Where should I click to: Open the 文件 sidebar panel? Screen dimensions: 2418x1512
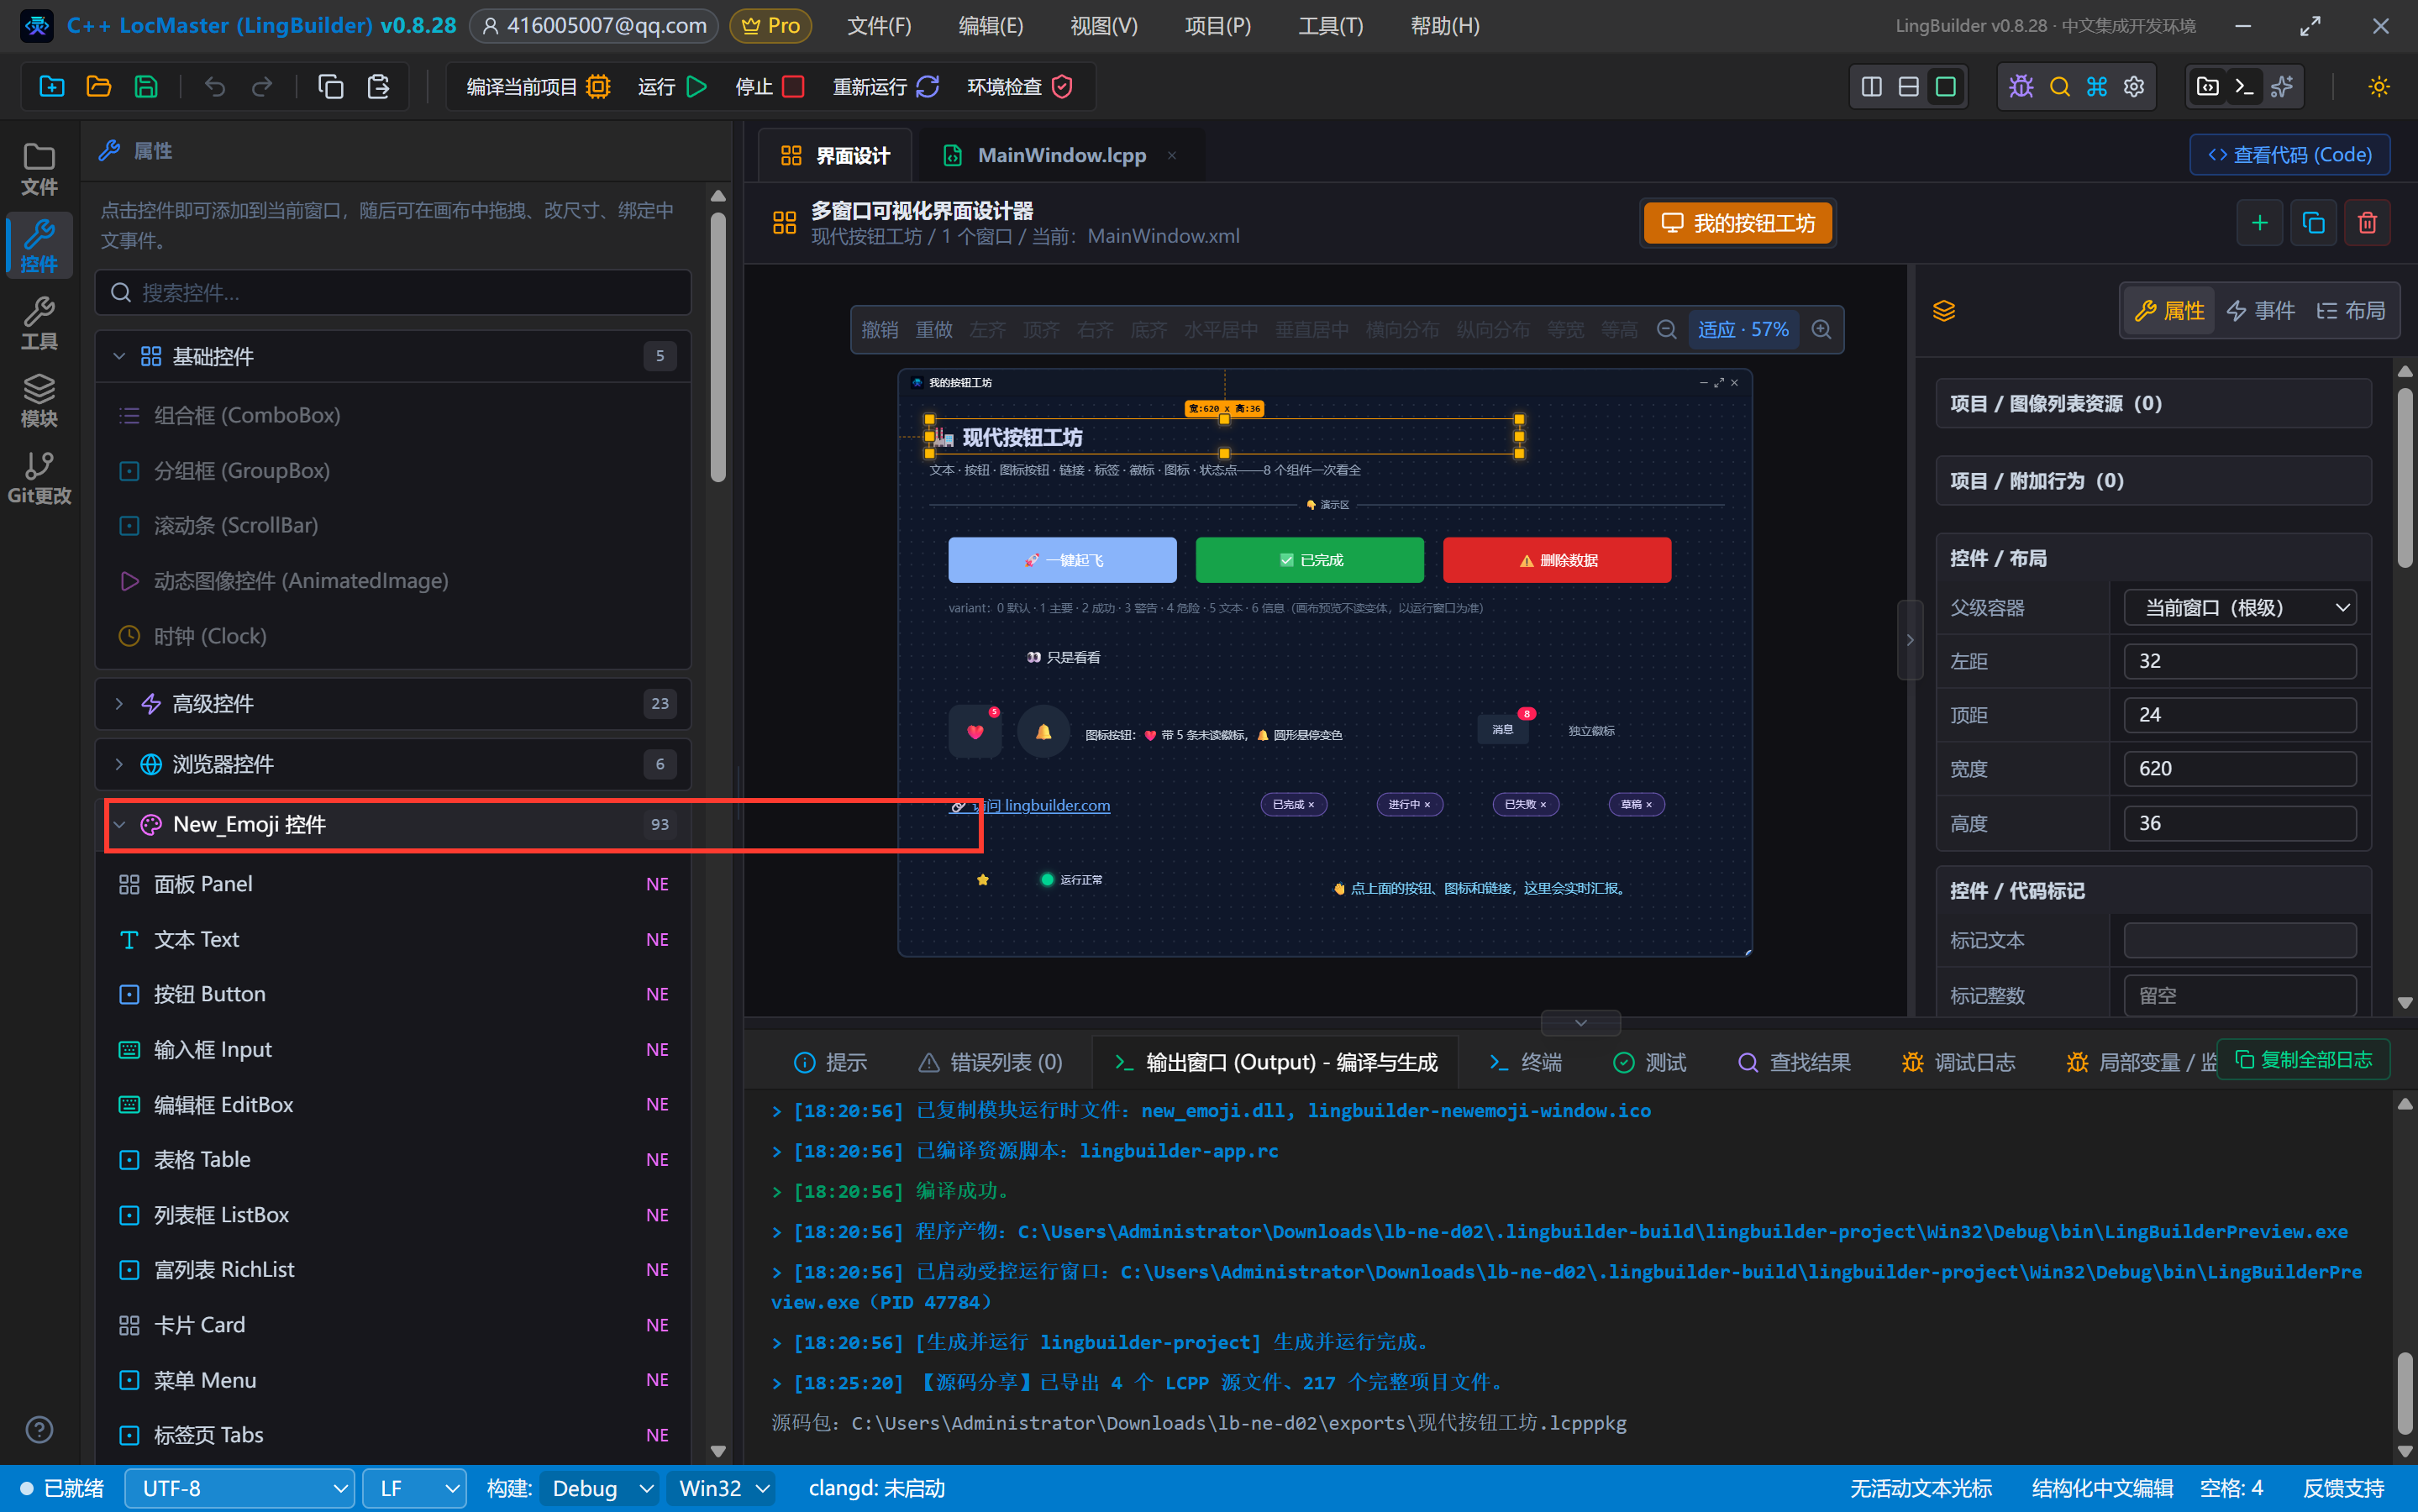click(x=39, y=169)
